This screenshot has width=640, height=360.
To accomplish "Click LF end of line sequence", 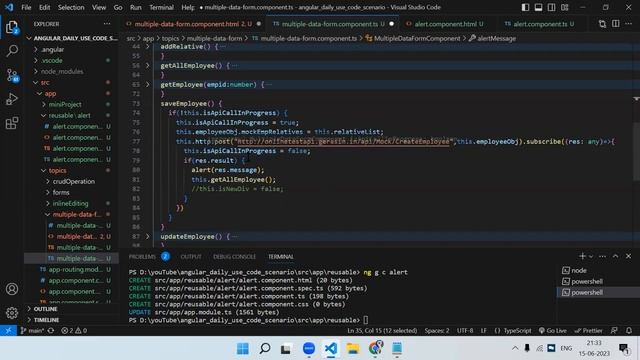I will click(x=484, y=331).
